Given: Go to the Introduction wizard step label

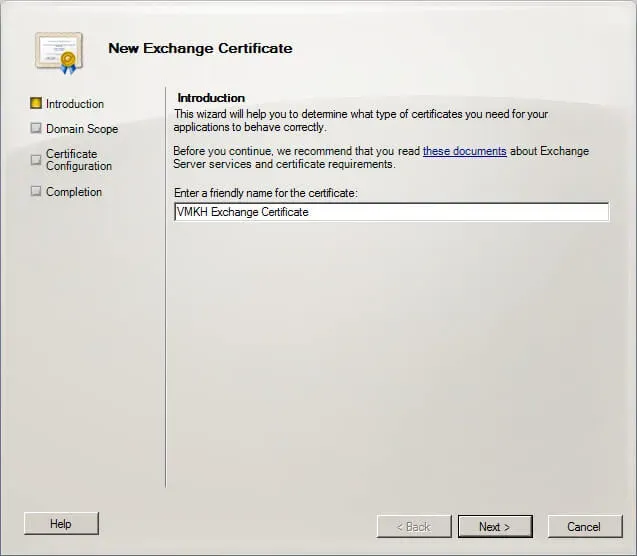Looking at the screenshot, I should tap(75, 104).
